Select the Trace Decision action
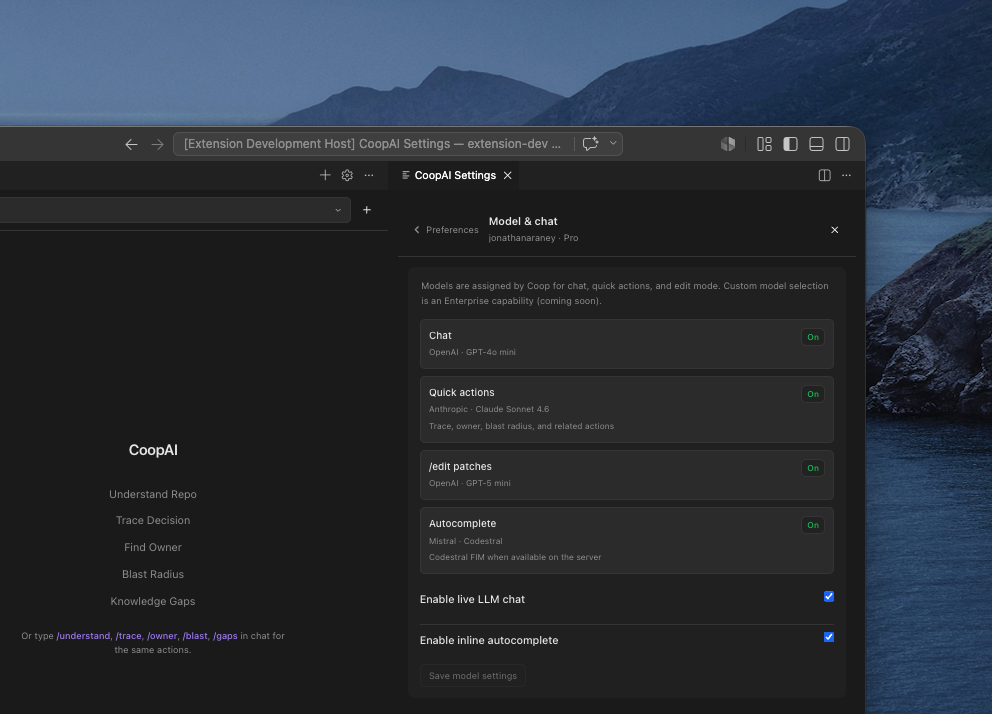Image resolution: width=992 pixels, height=714 pixels. (152, 520)
